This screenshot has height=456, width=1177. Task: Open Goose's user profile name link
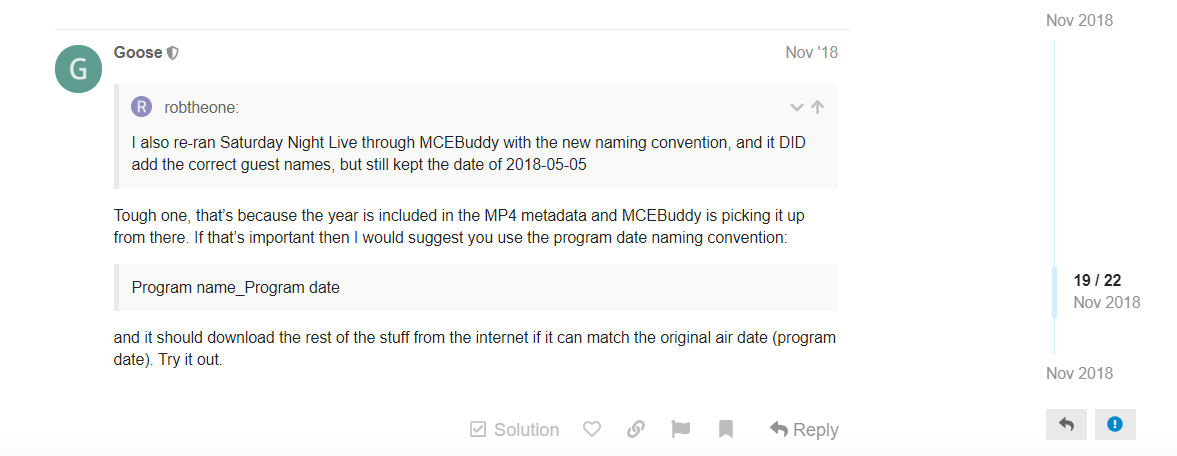click(138, 52)
